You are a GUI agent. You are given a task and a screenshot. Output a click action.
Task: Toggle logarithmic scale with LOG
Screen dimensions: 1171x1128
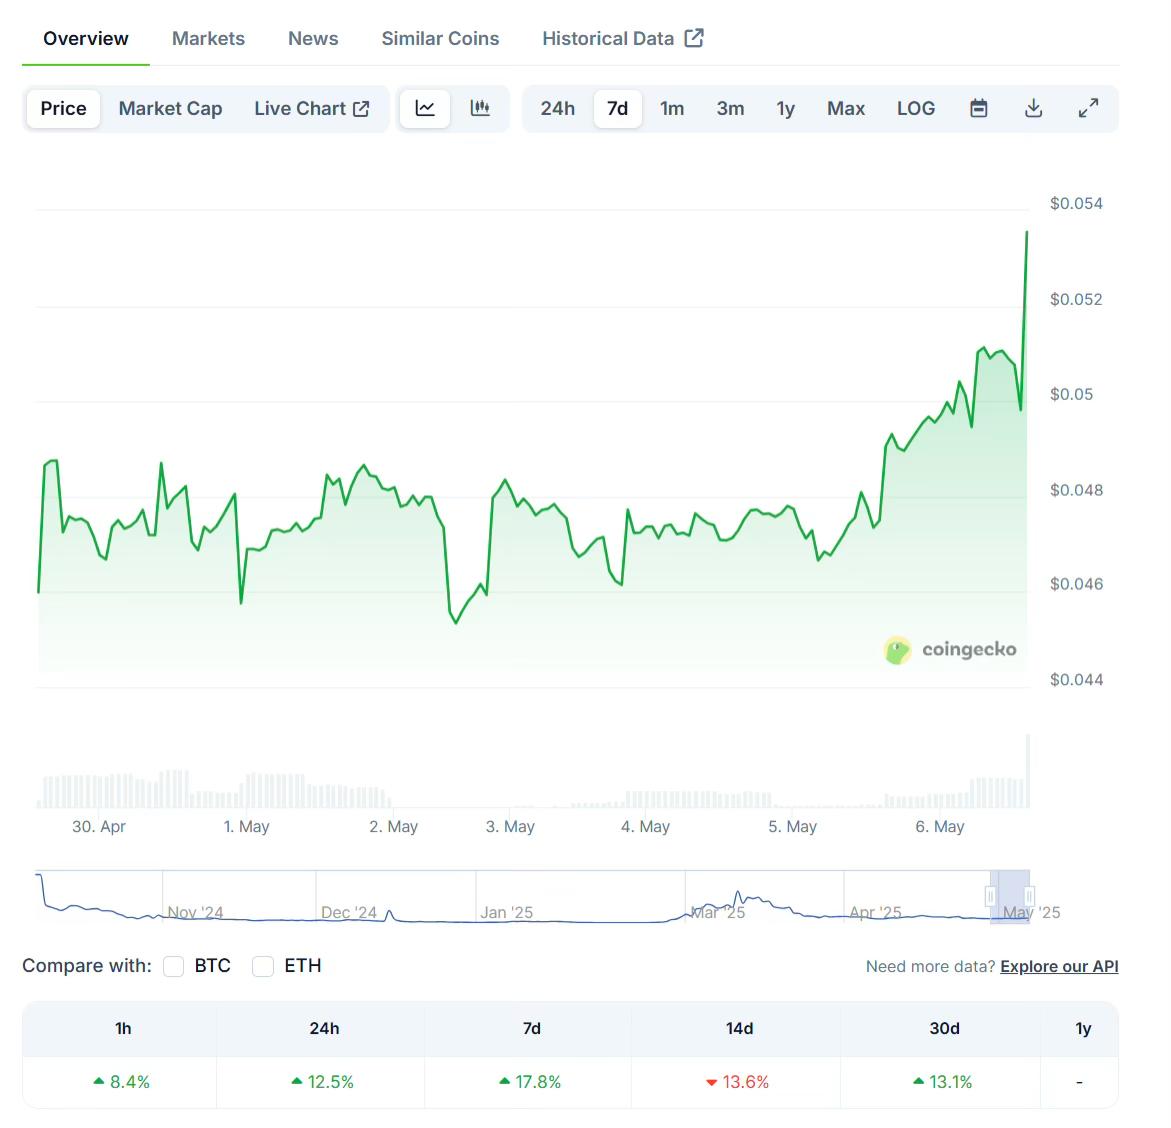click(x=916, y=108)
